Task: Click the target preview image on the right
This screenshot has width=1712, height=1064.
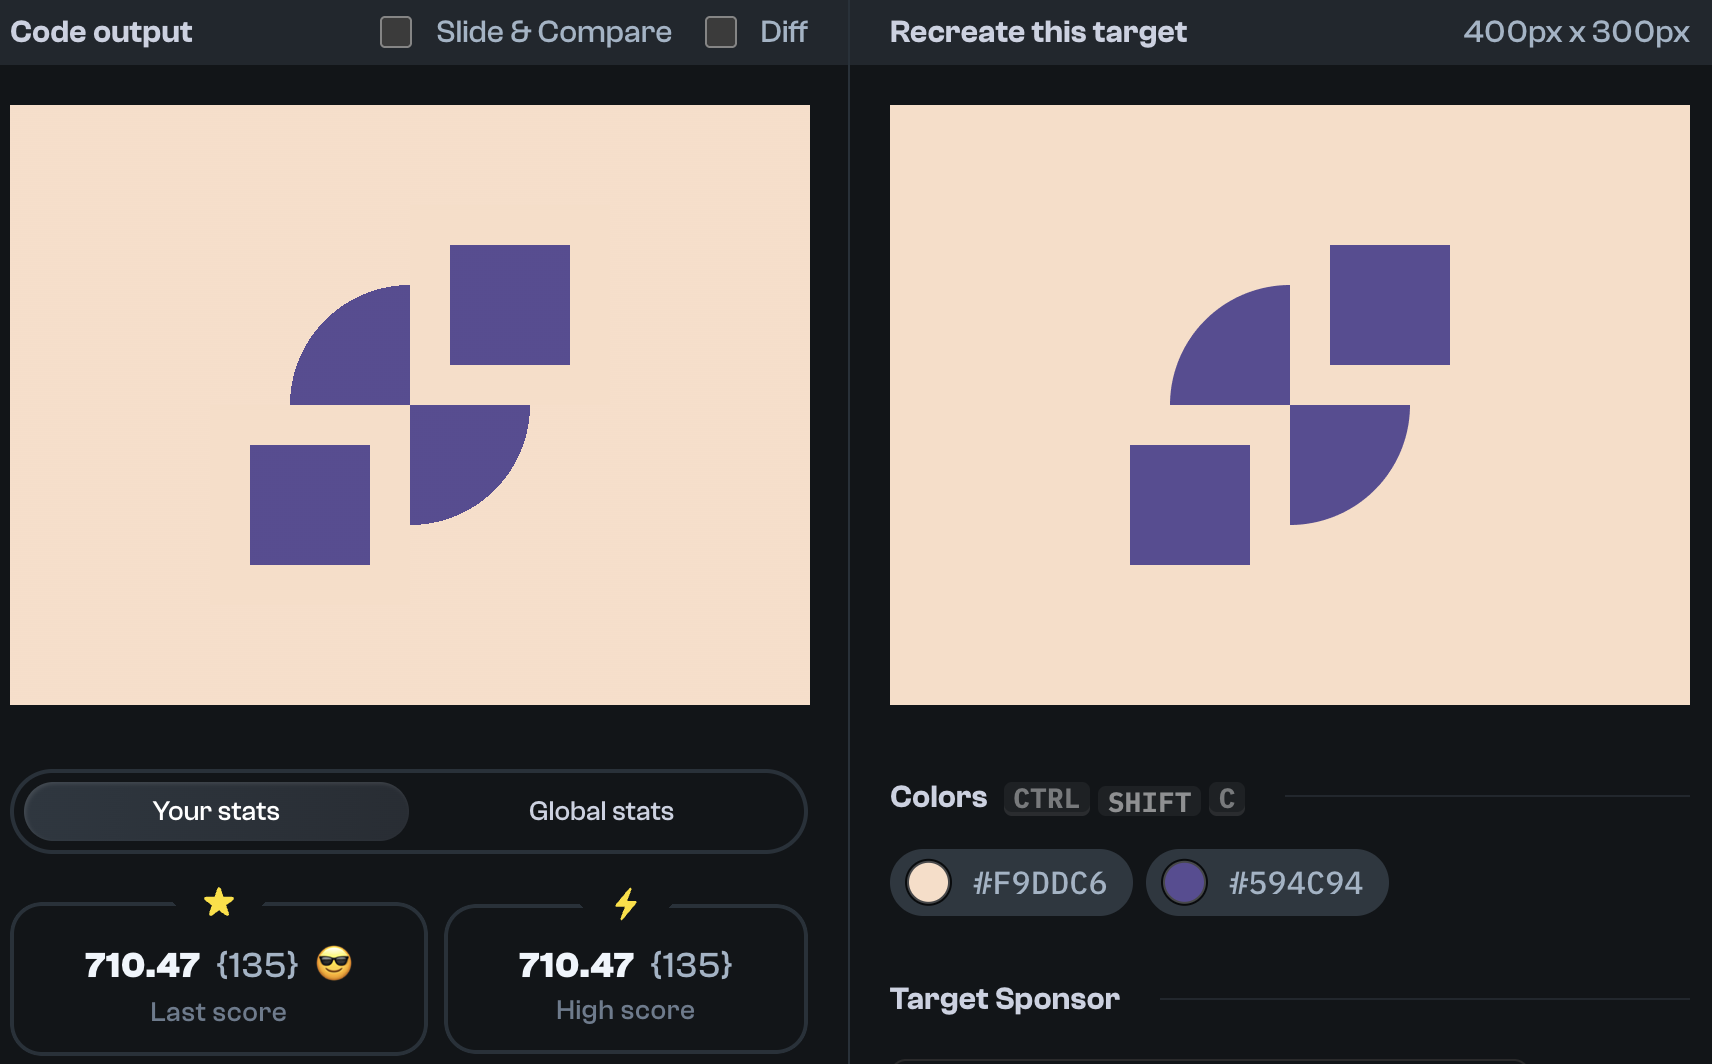Action: (1289, 404)
